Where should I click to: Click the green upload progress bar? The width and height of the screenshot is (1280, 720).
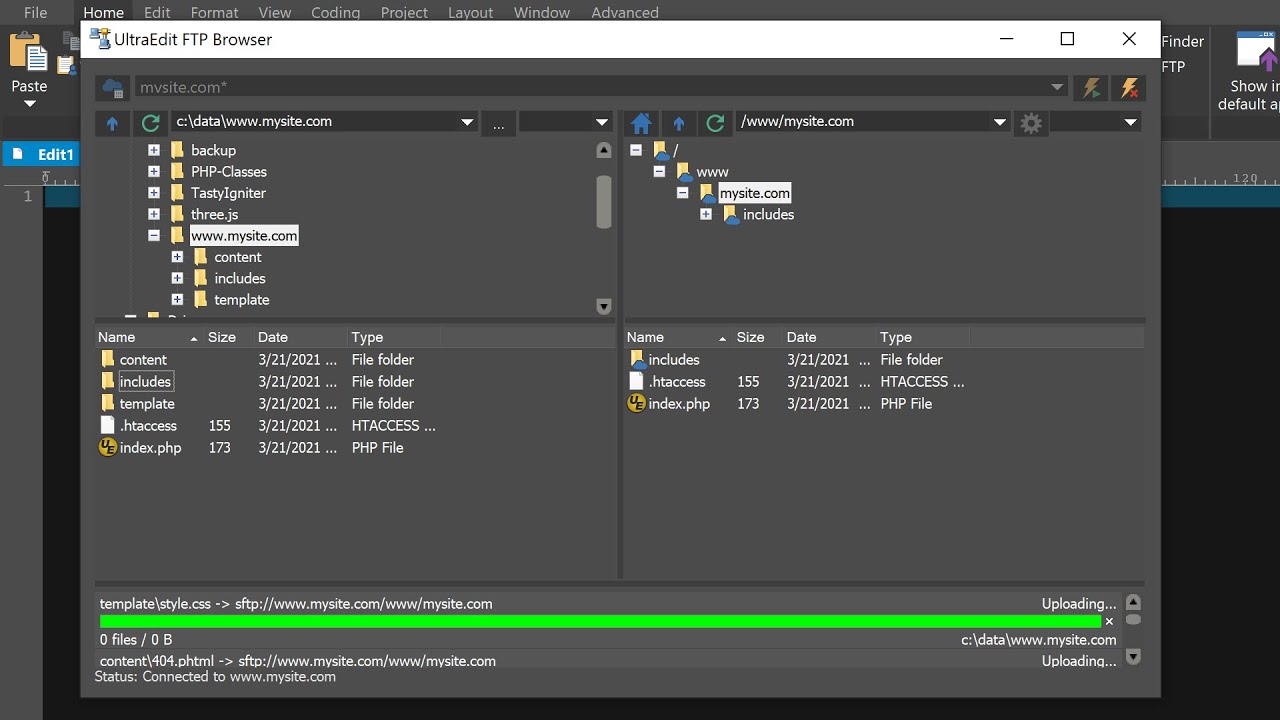click(x=600, y=622)
